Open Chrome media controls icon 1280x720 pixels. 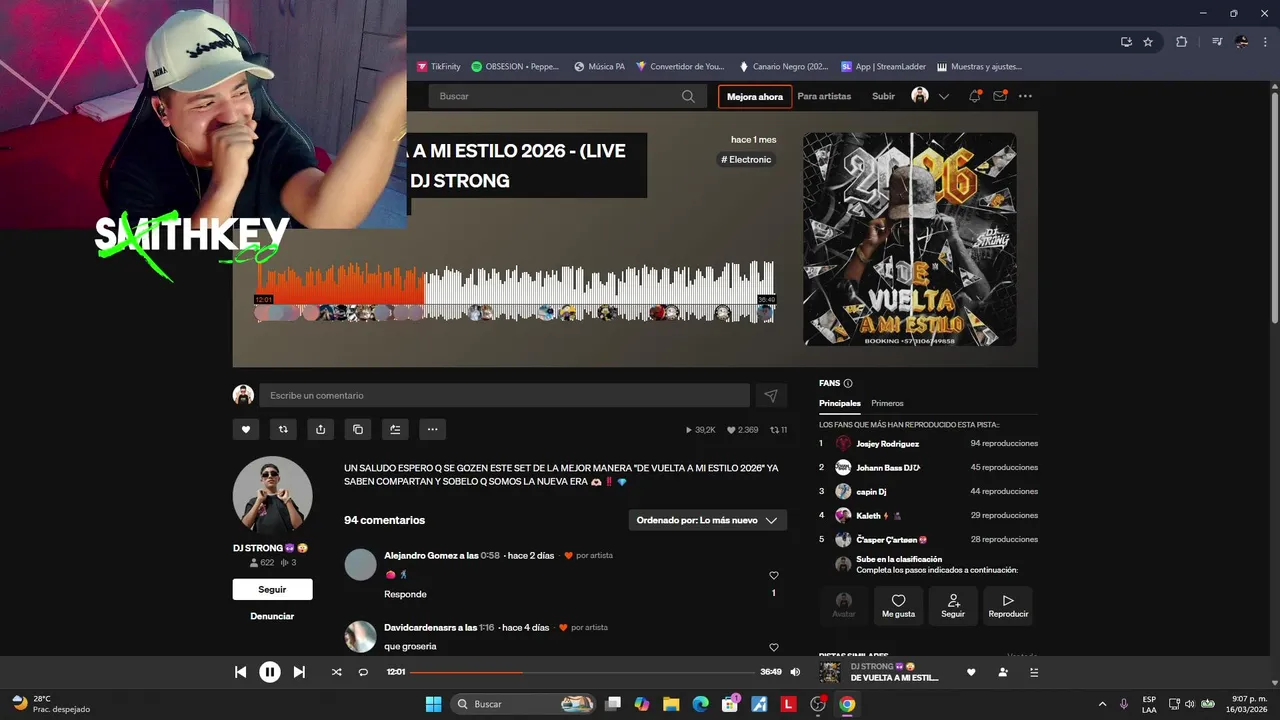tap(1217, 42)
